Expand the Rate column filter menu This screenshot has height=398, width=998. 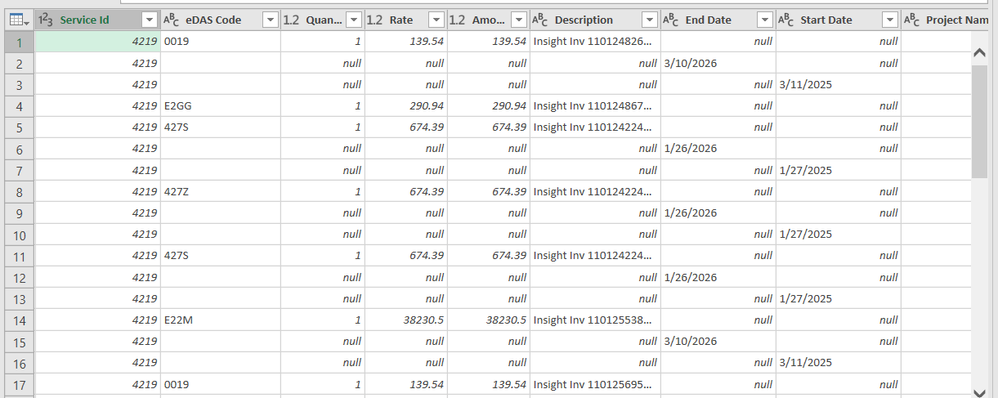point(437,20)
